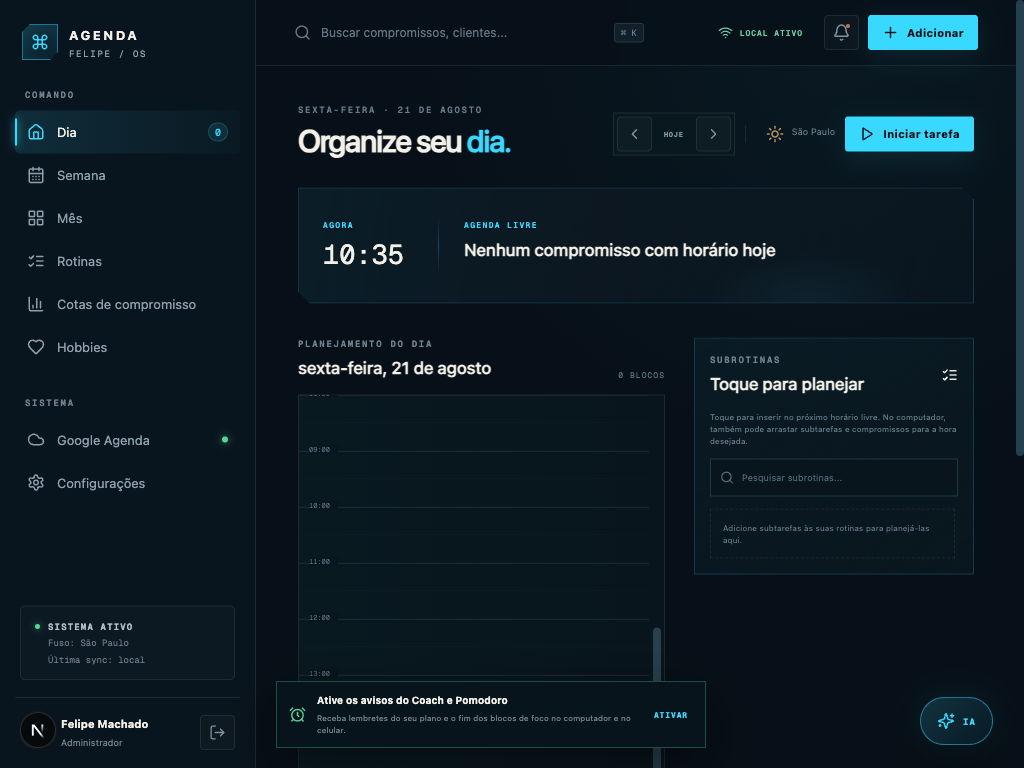
Task: Jump to HOJE
Action: 673,134
